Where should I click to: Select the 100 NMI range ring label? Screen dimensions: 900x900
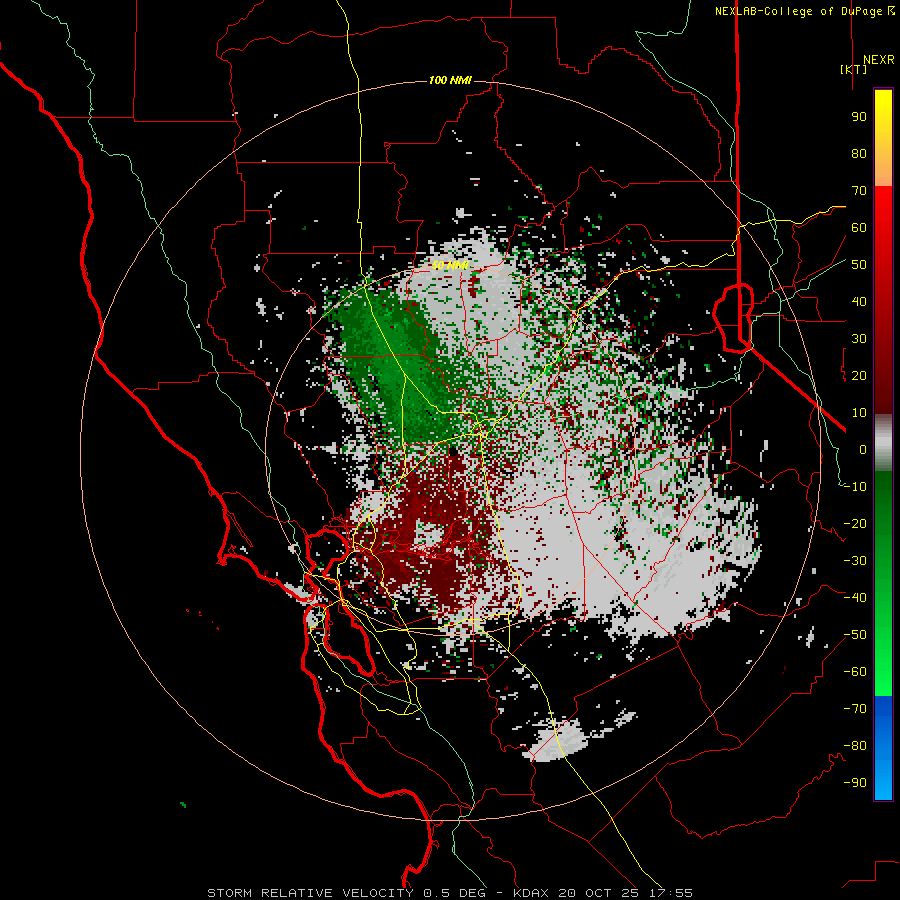point(450,80)
